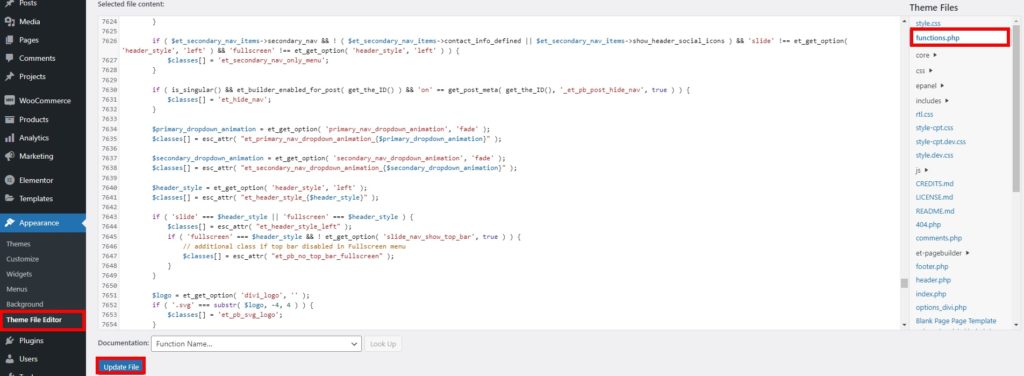
Task: Click the Media library icon in the sidebar
Action: pyautogui.click(x=9, y=22)
